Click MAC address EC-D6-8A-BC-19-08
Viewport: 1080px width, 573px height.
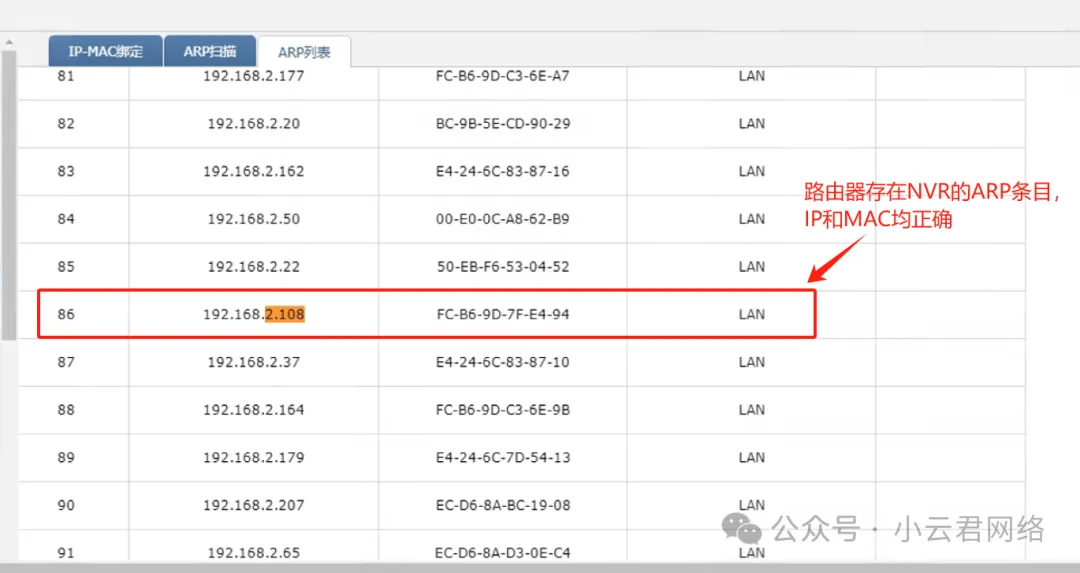pyautogui.click(x=503, y=505)
